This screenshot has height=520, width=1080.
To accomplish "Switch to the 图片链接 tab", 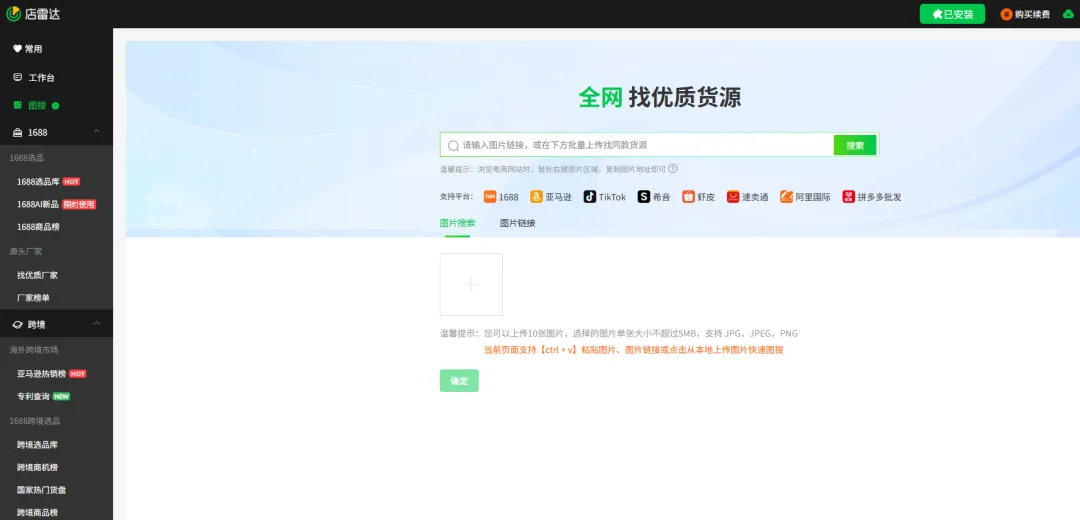I will (518, 222).
